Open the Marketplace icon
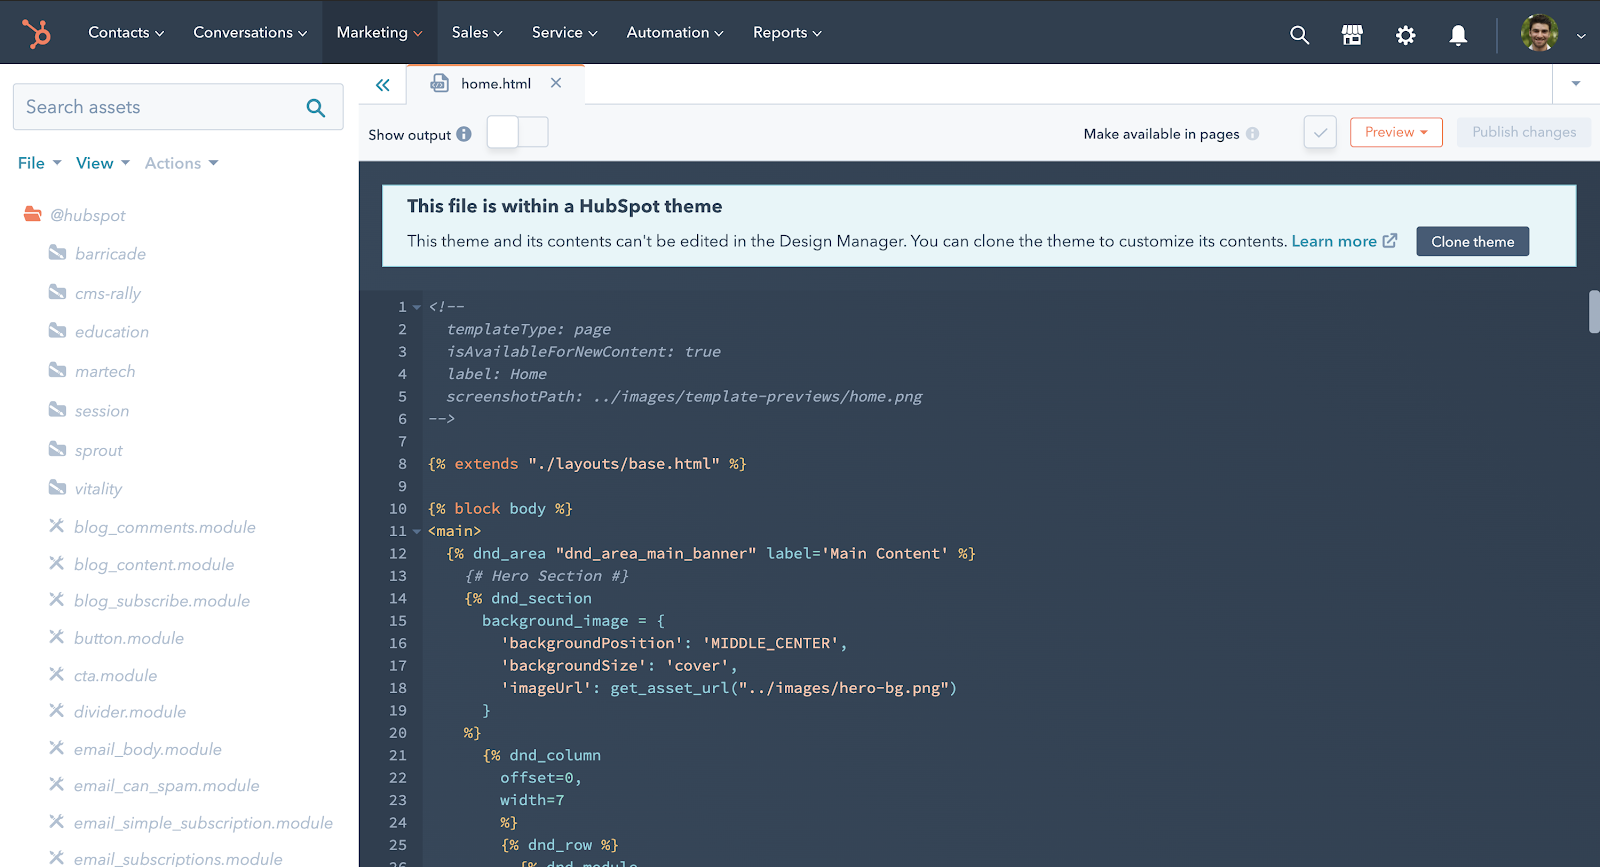Screen dimensions: 1600x867 (1352, 35)
